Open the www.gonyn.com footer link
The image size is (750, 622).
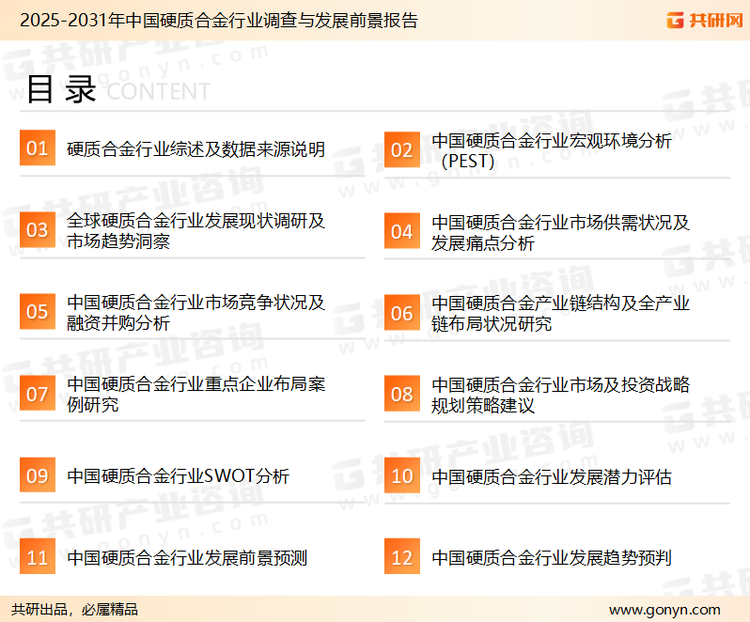[664, 610]
